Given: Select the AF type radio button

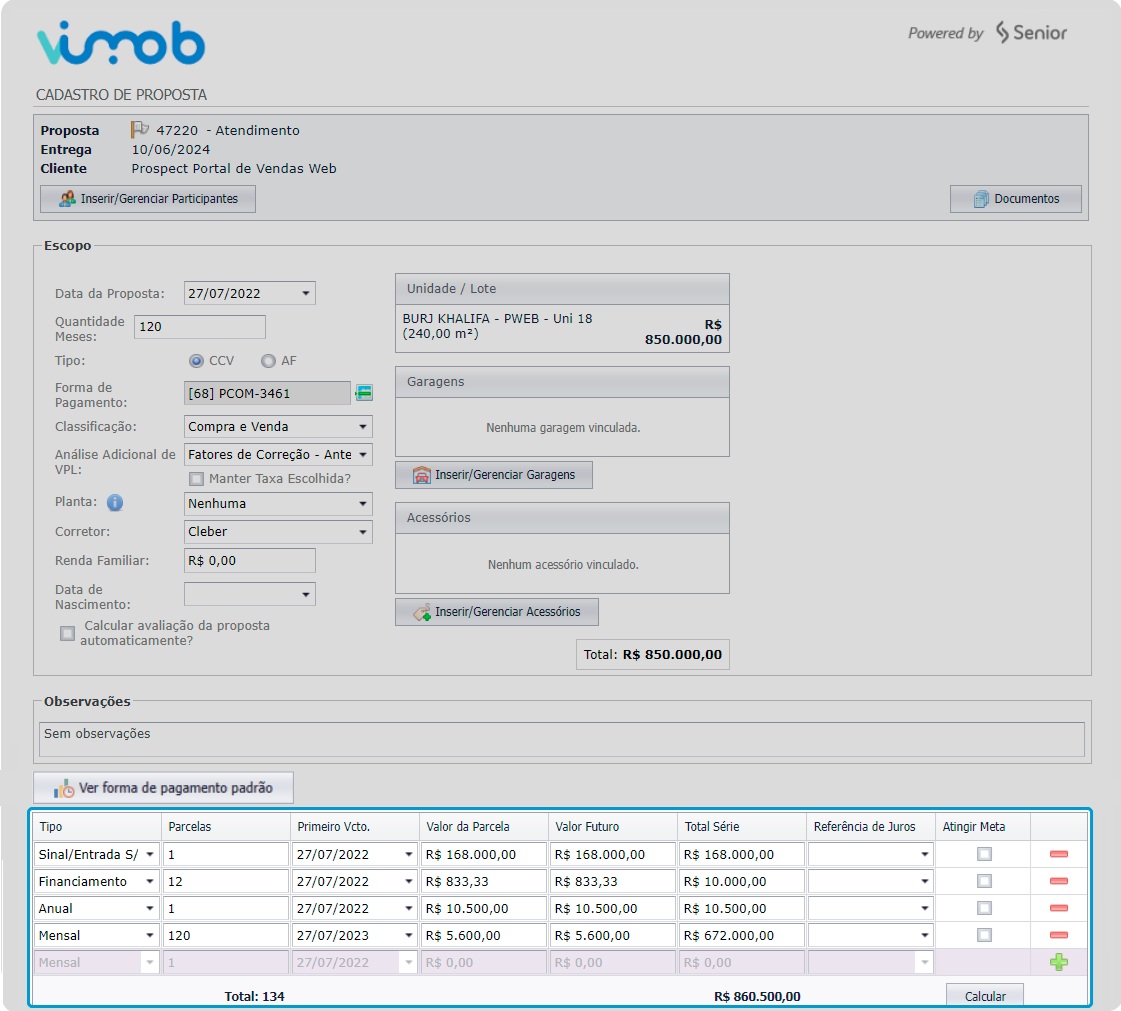Looking at the screenshot, I should (268, 361).
